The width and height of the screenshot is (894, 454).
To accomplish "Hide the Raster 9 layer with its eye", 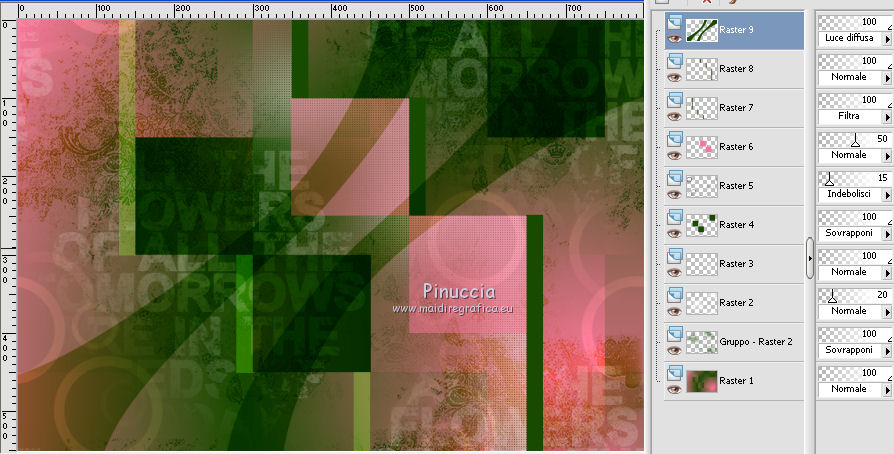I will coord(674,39).
